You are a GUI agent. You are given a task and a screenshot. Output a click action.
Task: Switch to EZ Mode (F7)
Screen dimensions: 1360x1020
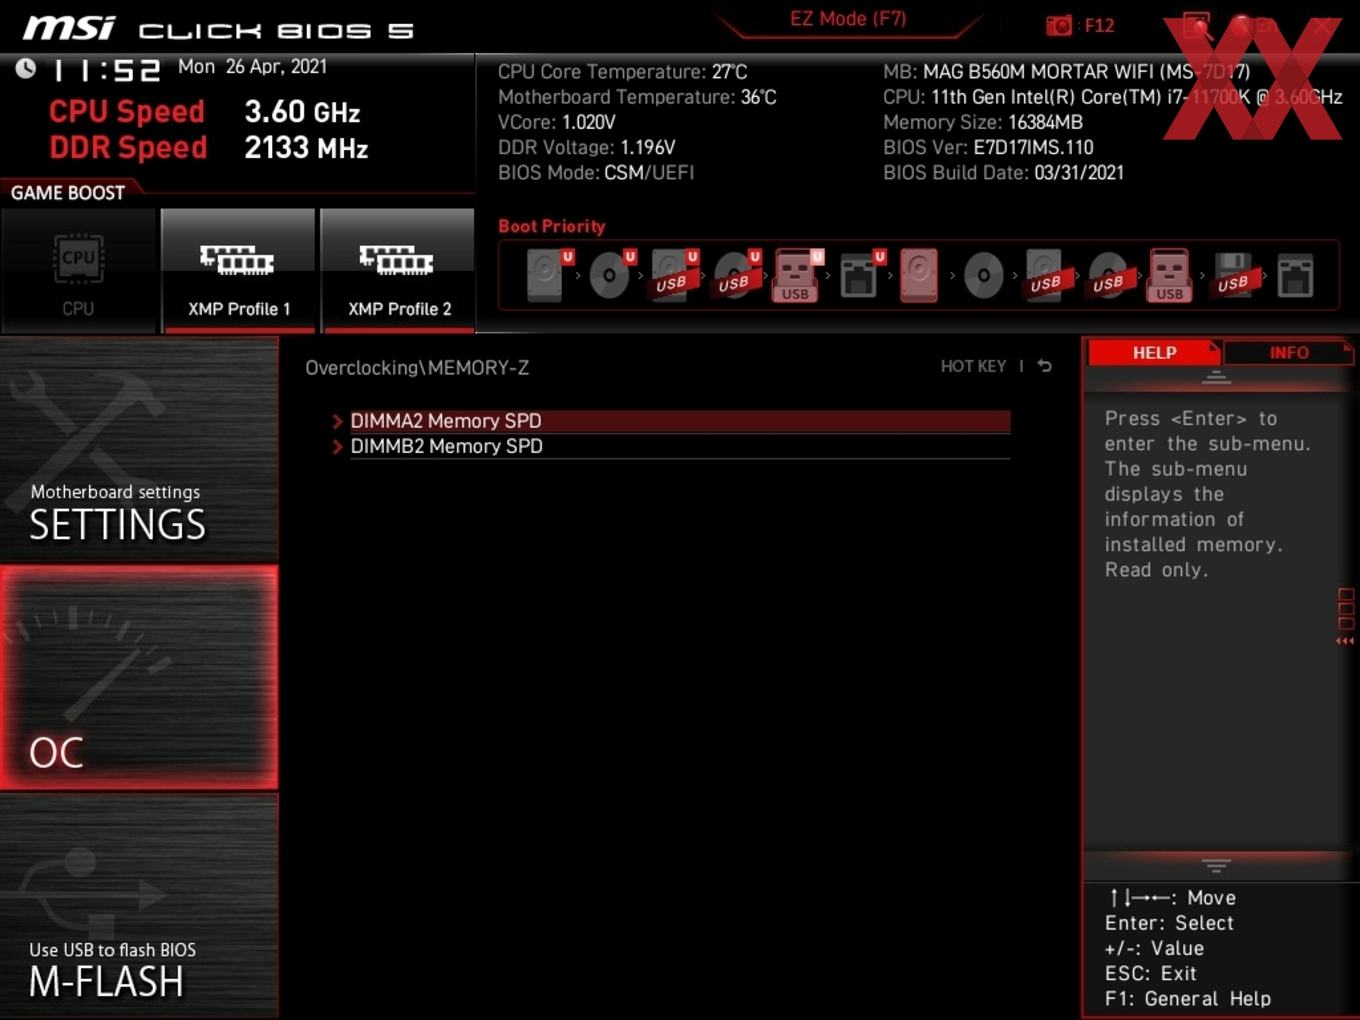848,19
